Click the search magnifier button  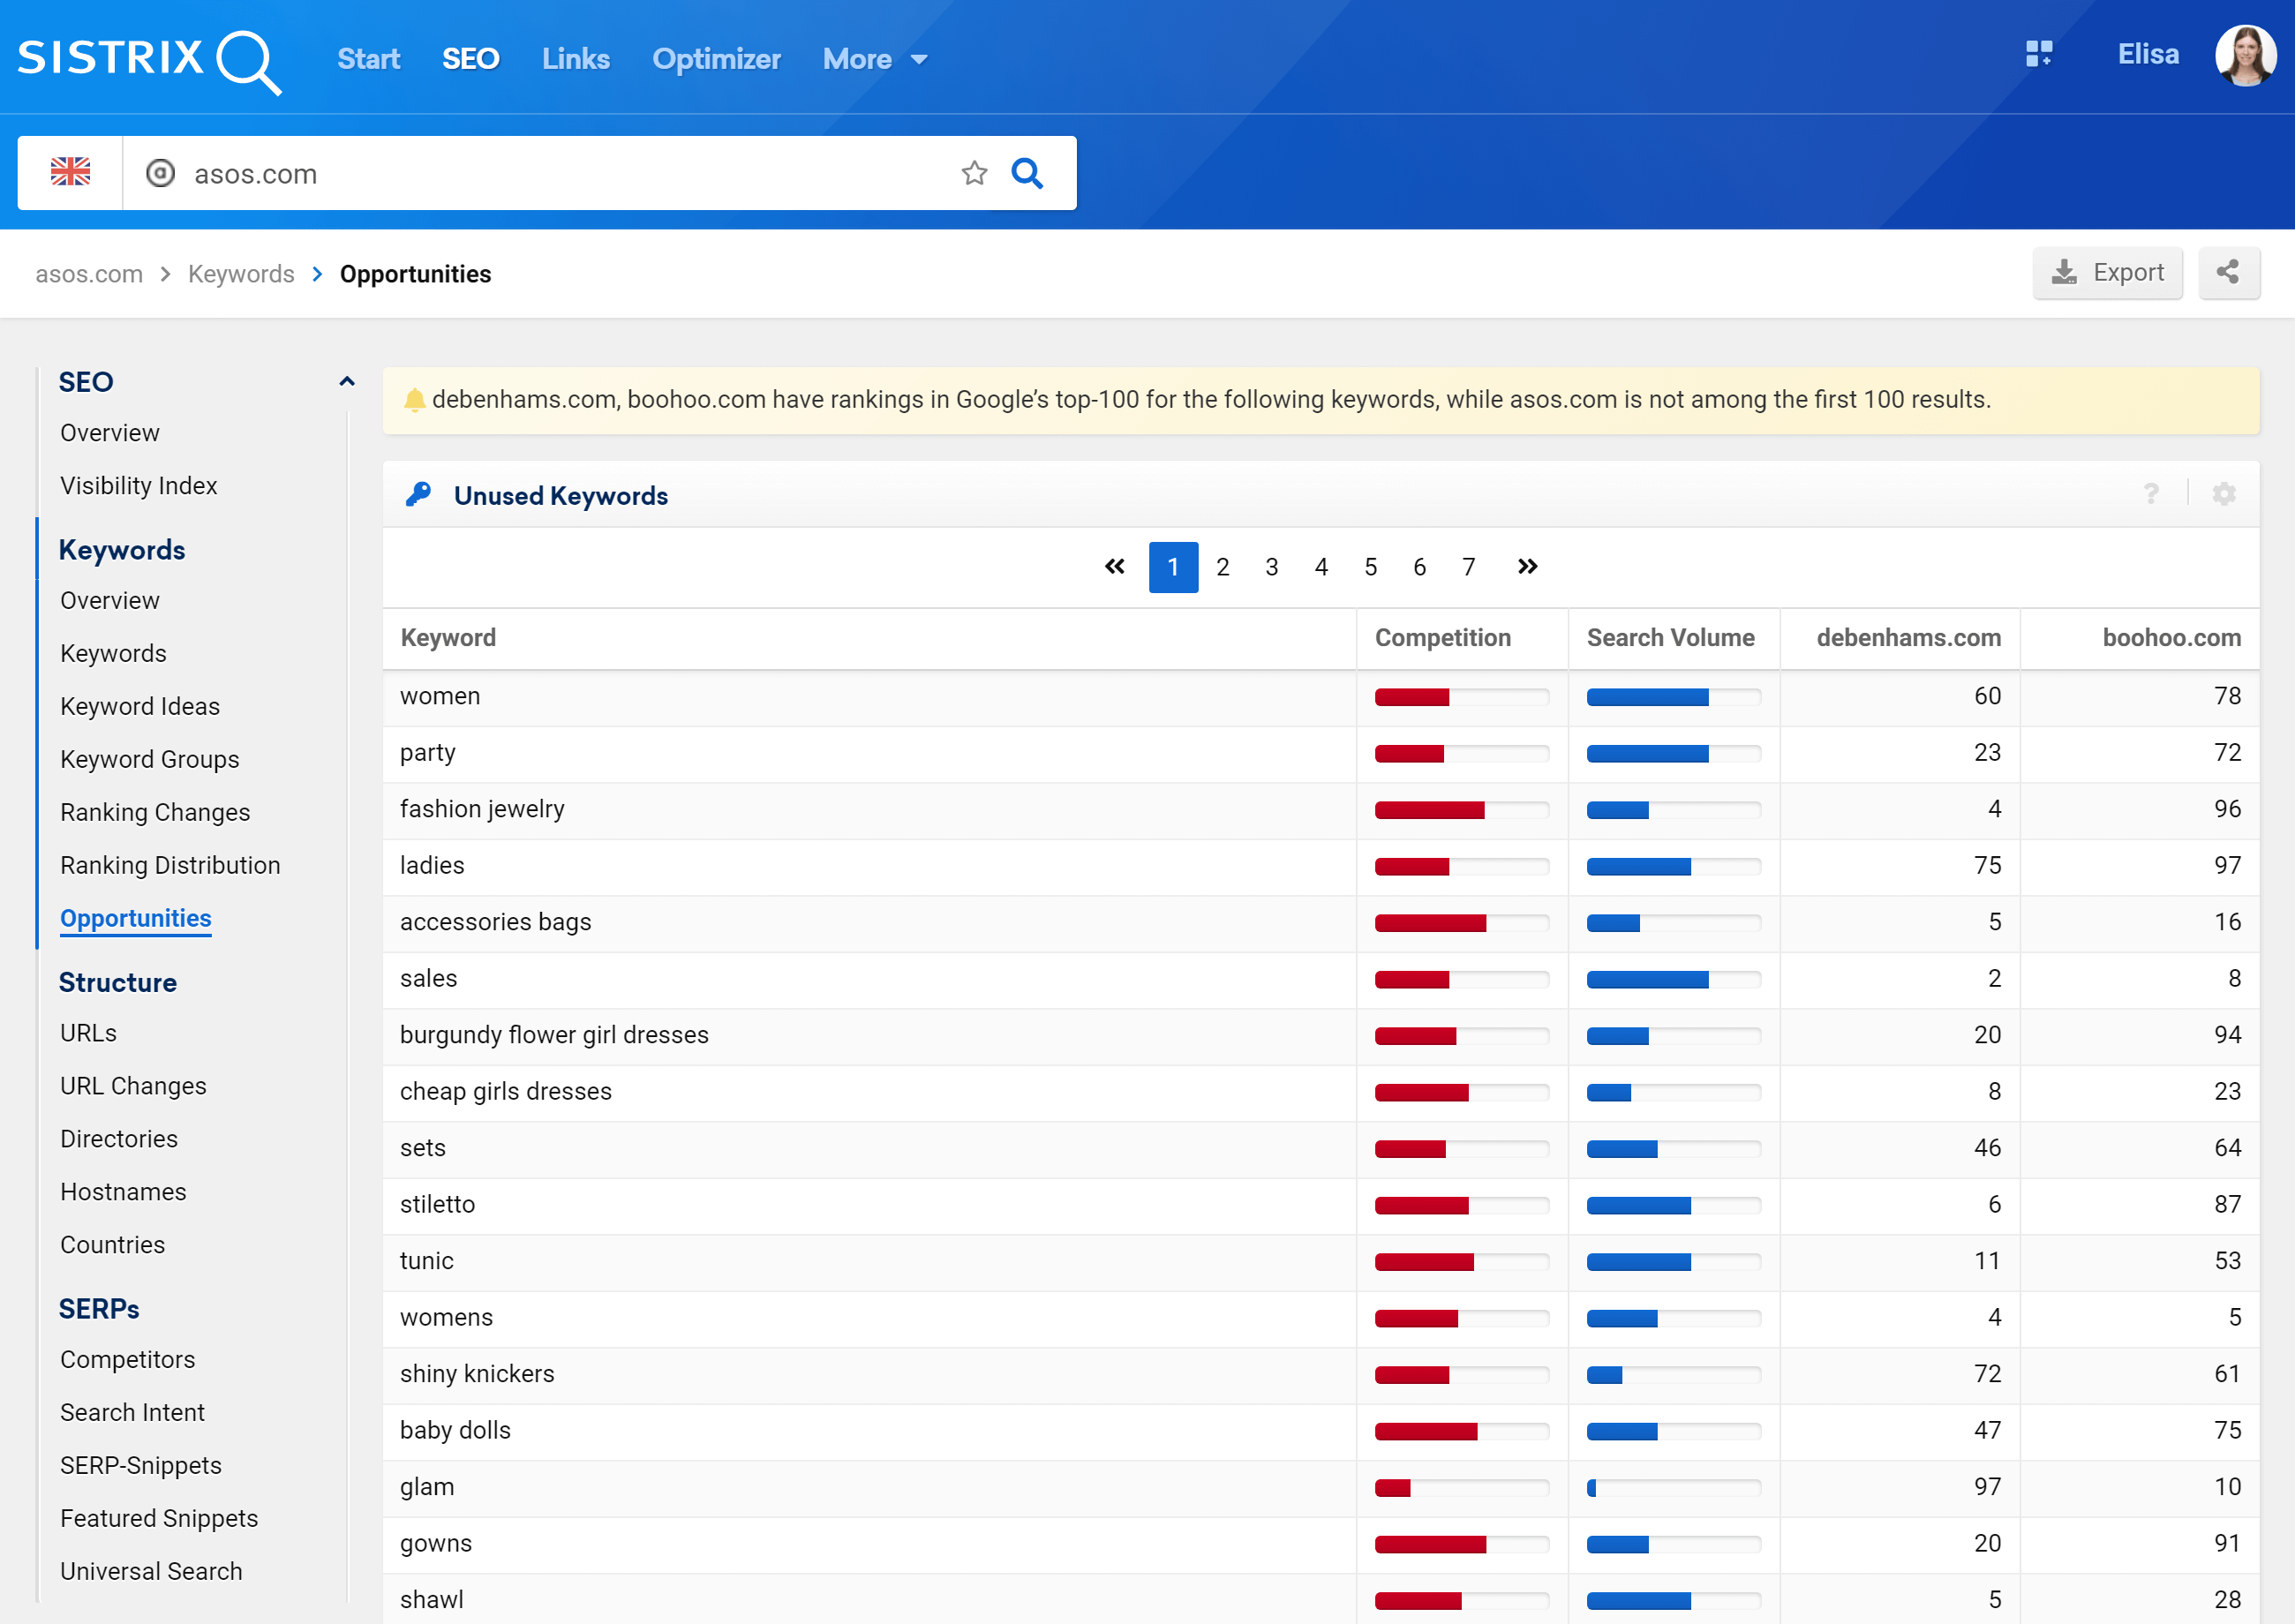[x=1027, y=173]
